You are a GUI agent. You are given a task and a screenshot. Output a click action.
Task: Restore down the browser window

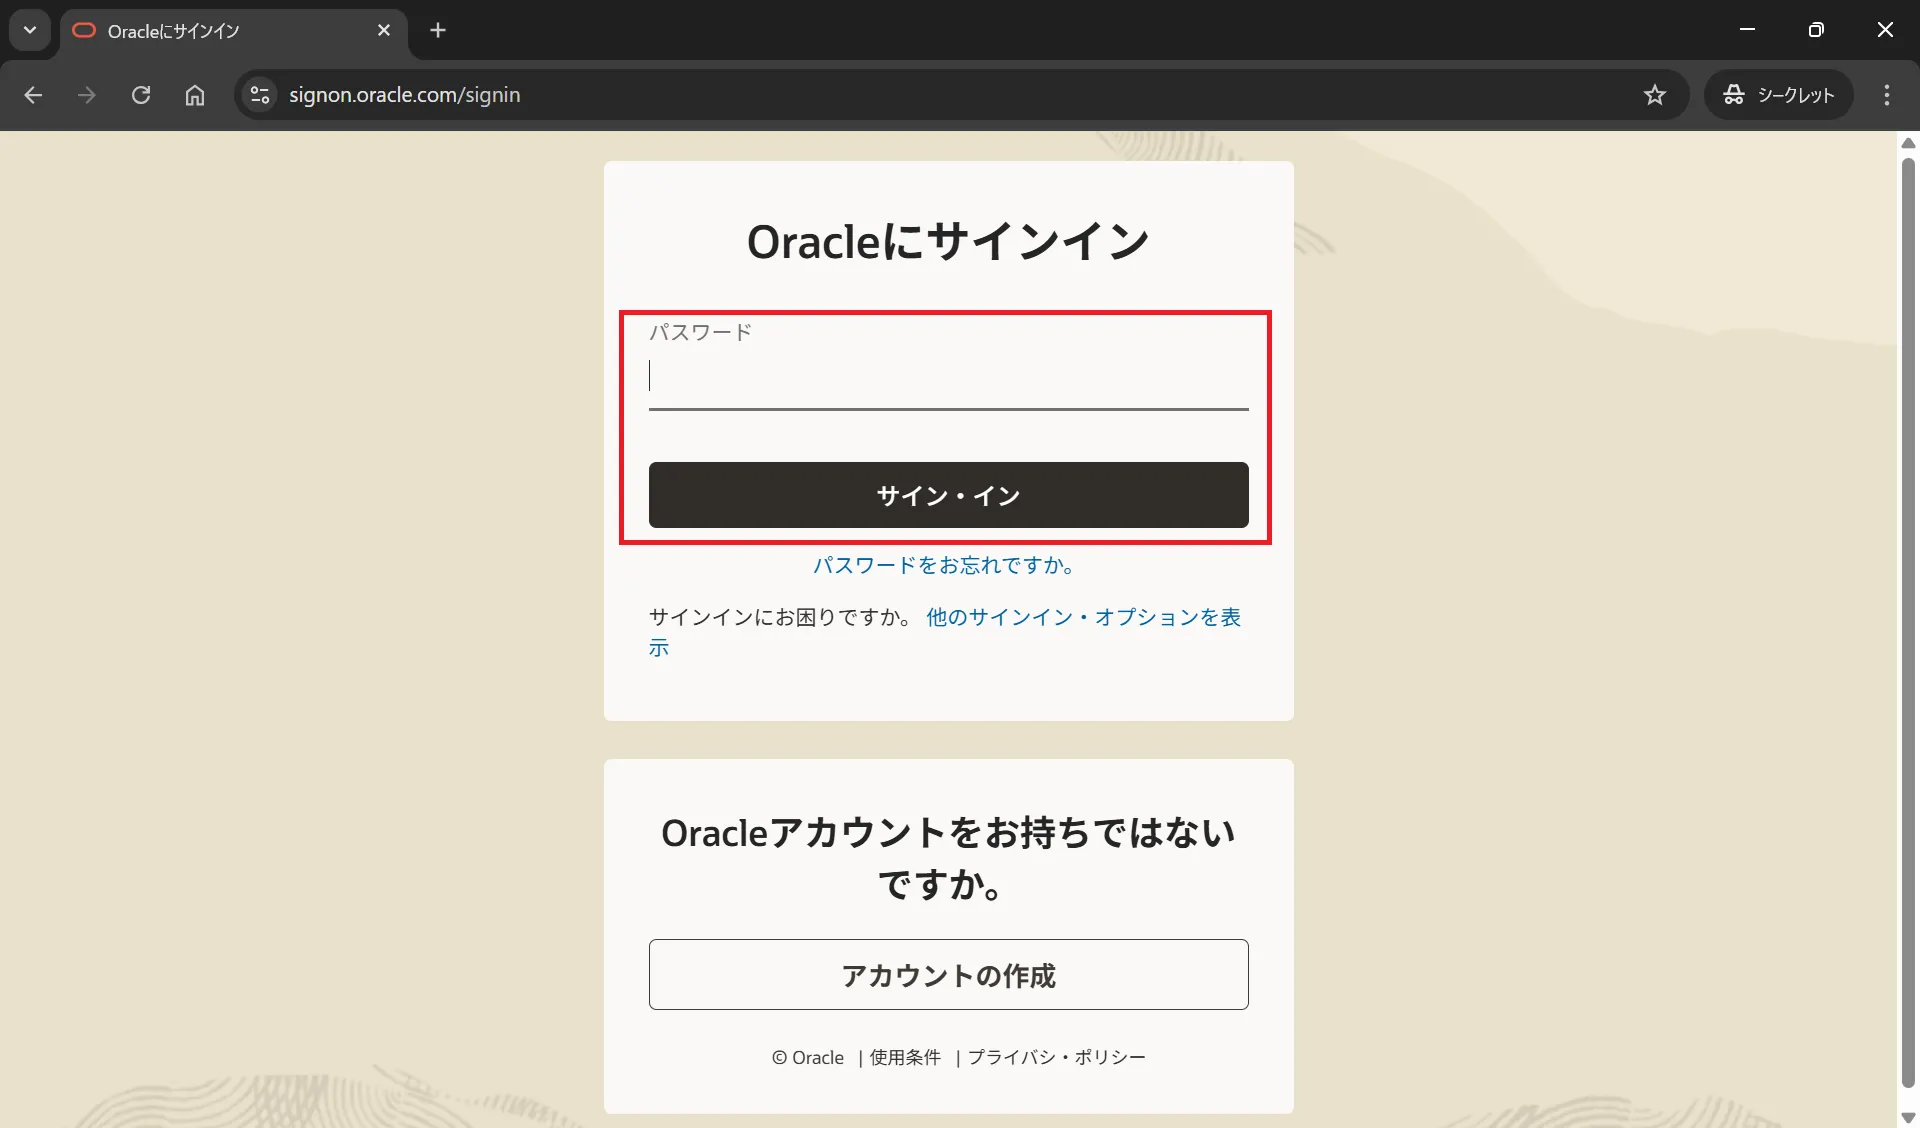tap(1816, 30)
